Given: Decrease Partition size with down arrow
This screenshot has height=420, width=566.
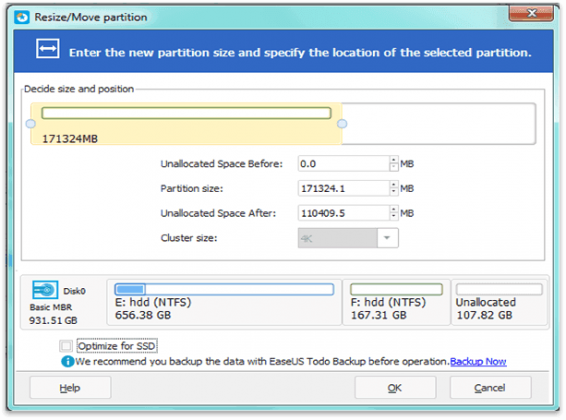Looking at the screenshot, I should 394,192.
